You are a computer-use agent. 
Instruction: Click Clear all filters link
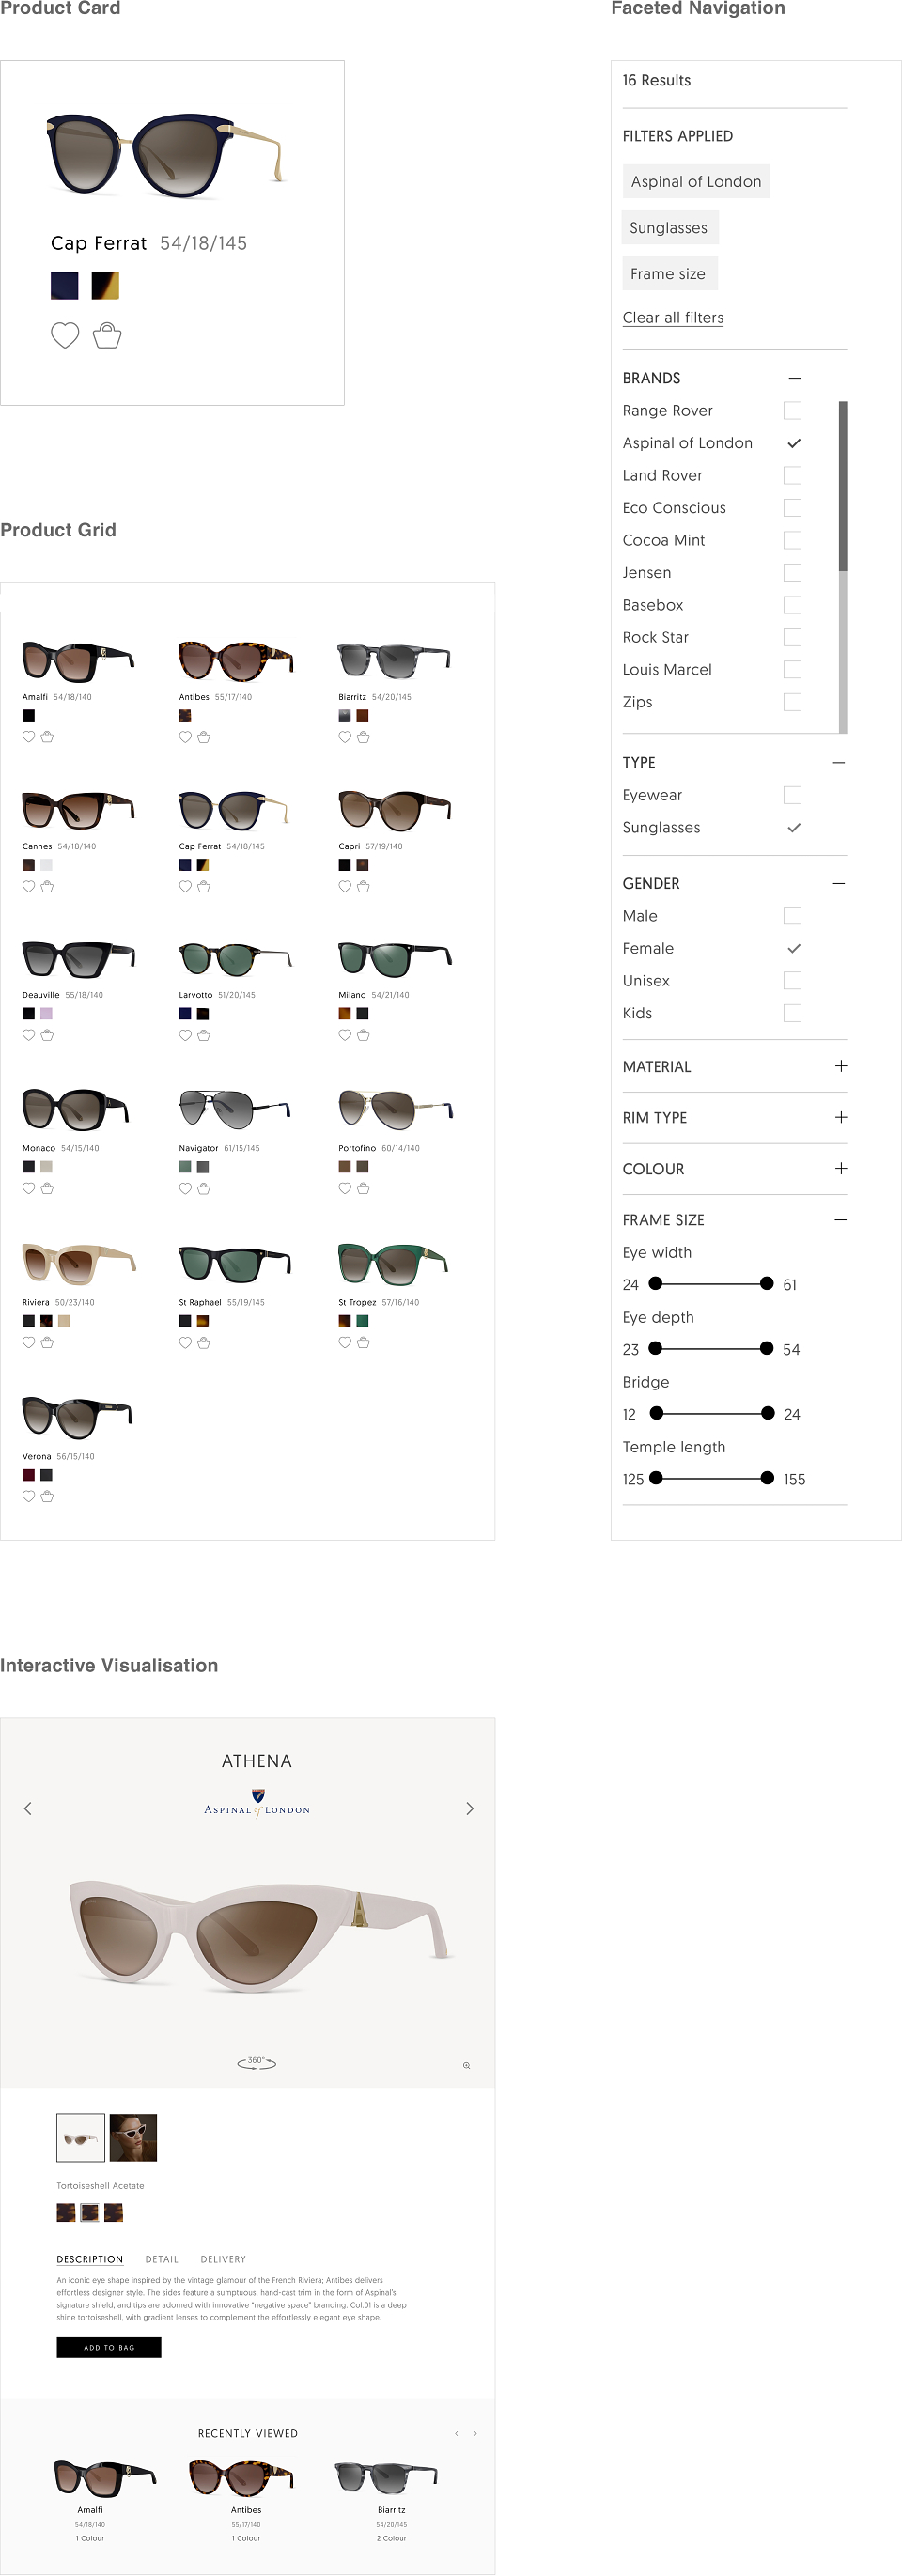673,317
